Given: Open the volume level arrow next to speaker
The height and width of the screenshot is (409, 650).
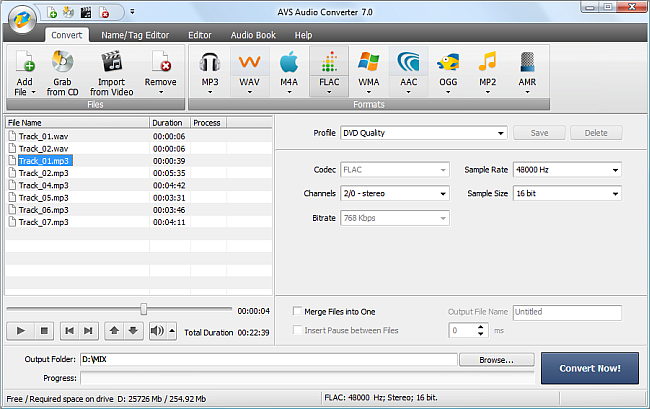Looking at the screenshot, I should 172,331.
